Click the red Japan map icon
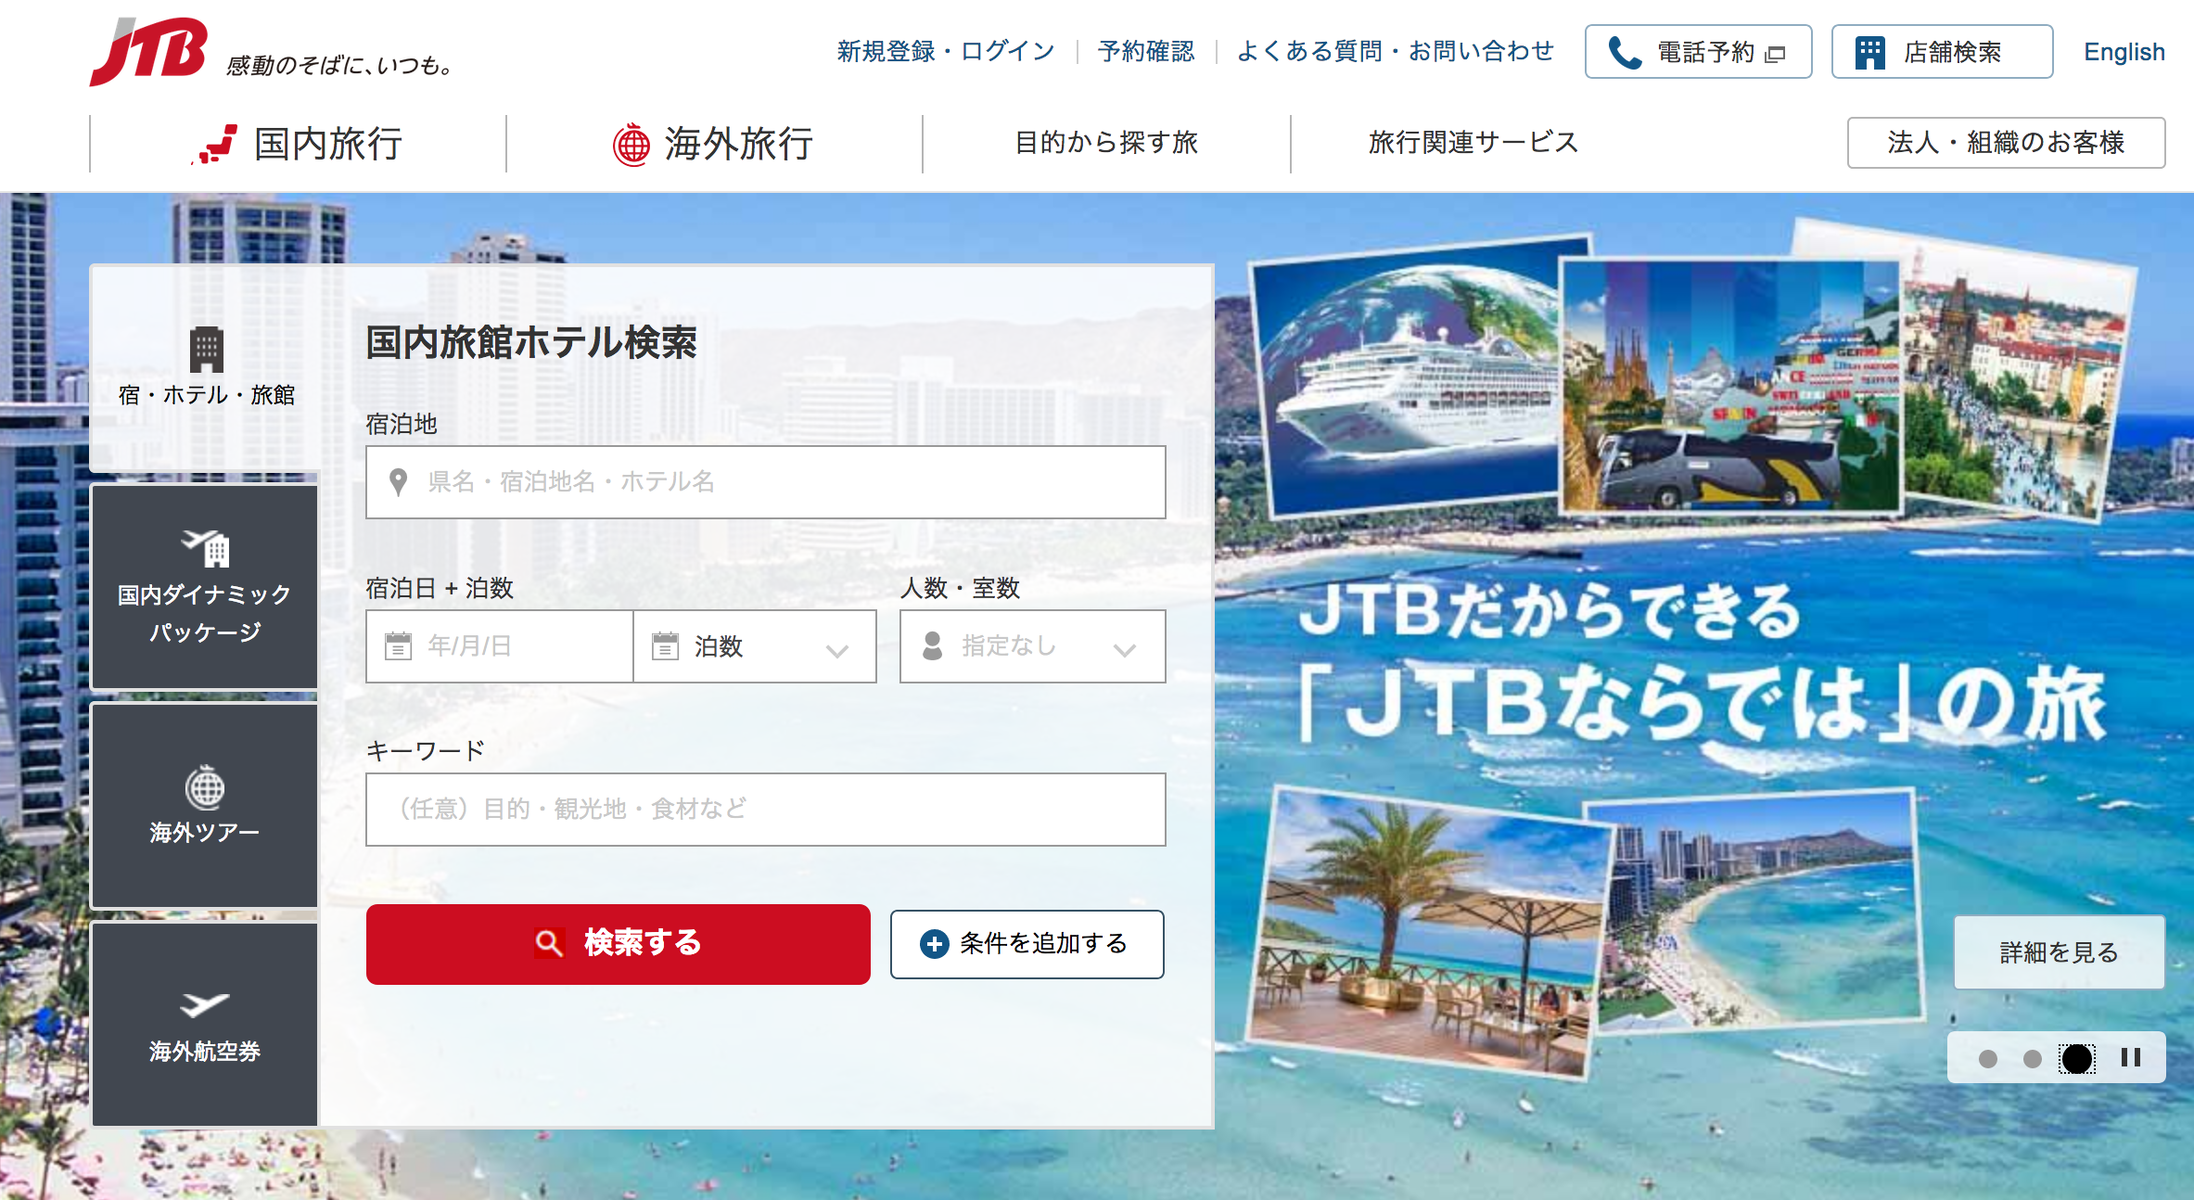2194x1200 pixels. pyautogui.click(x=215, y=144)
